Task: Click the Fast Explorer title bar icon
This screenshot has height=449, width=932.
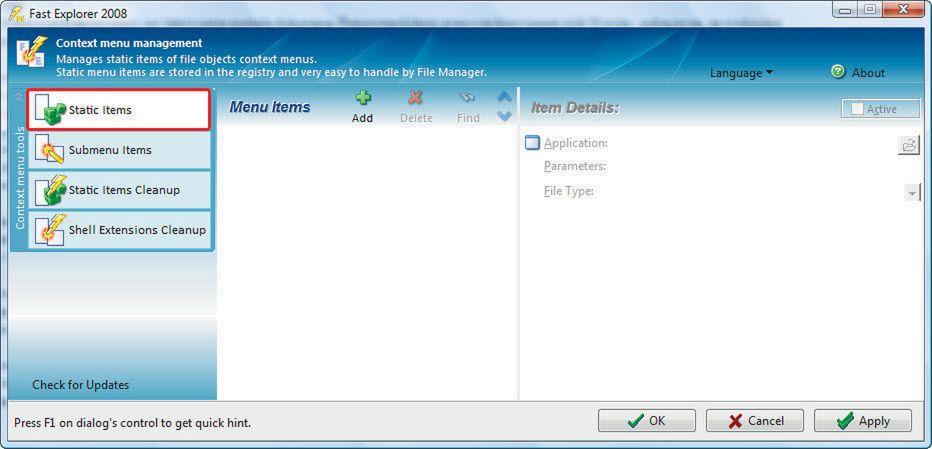Action: [x=17, y=13]
